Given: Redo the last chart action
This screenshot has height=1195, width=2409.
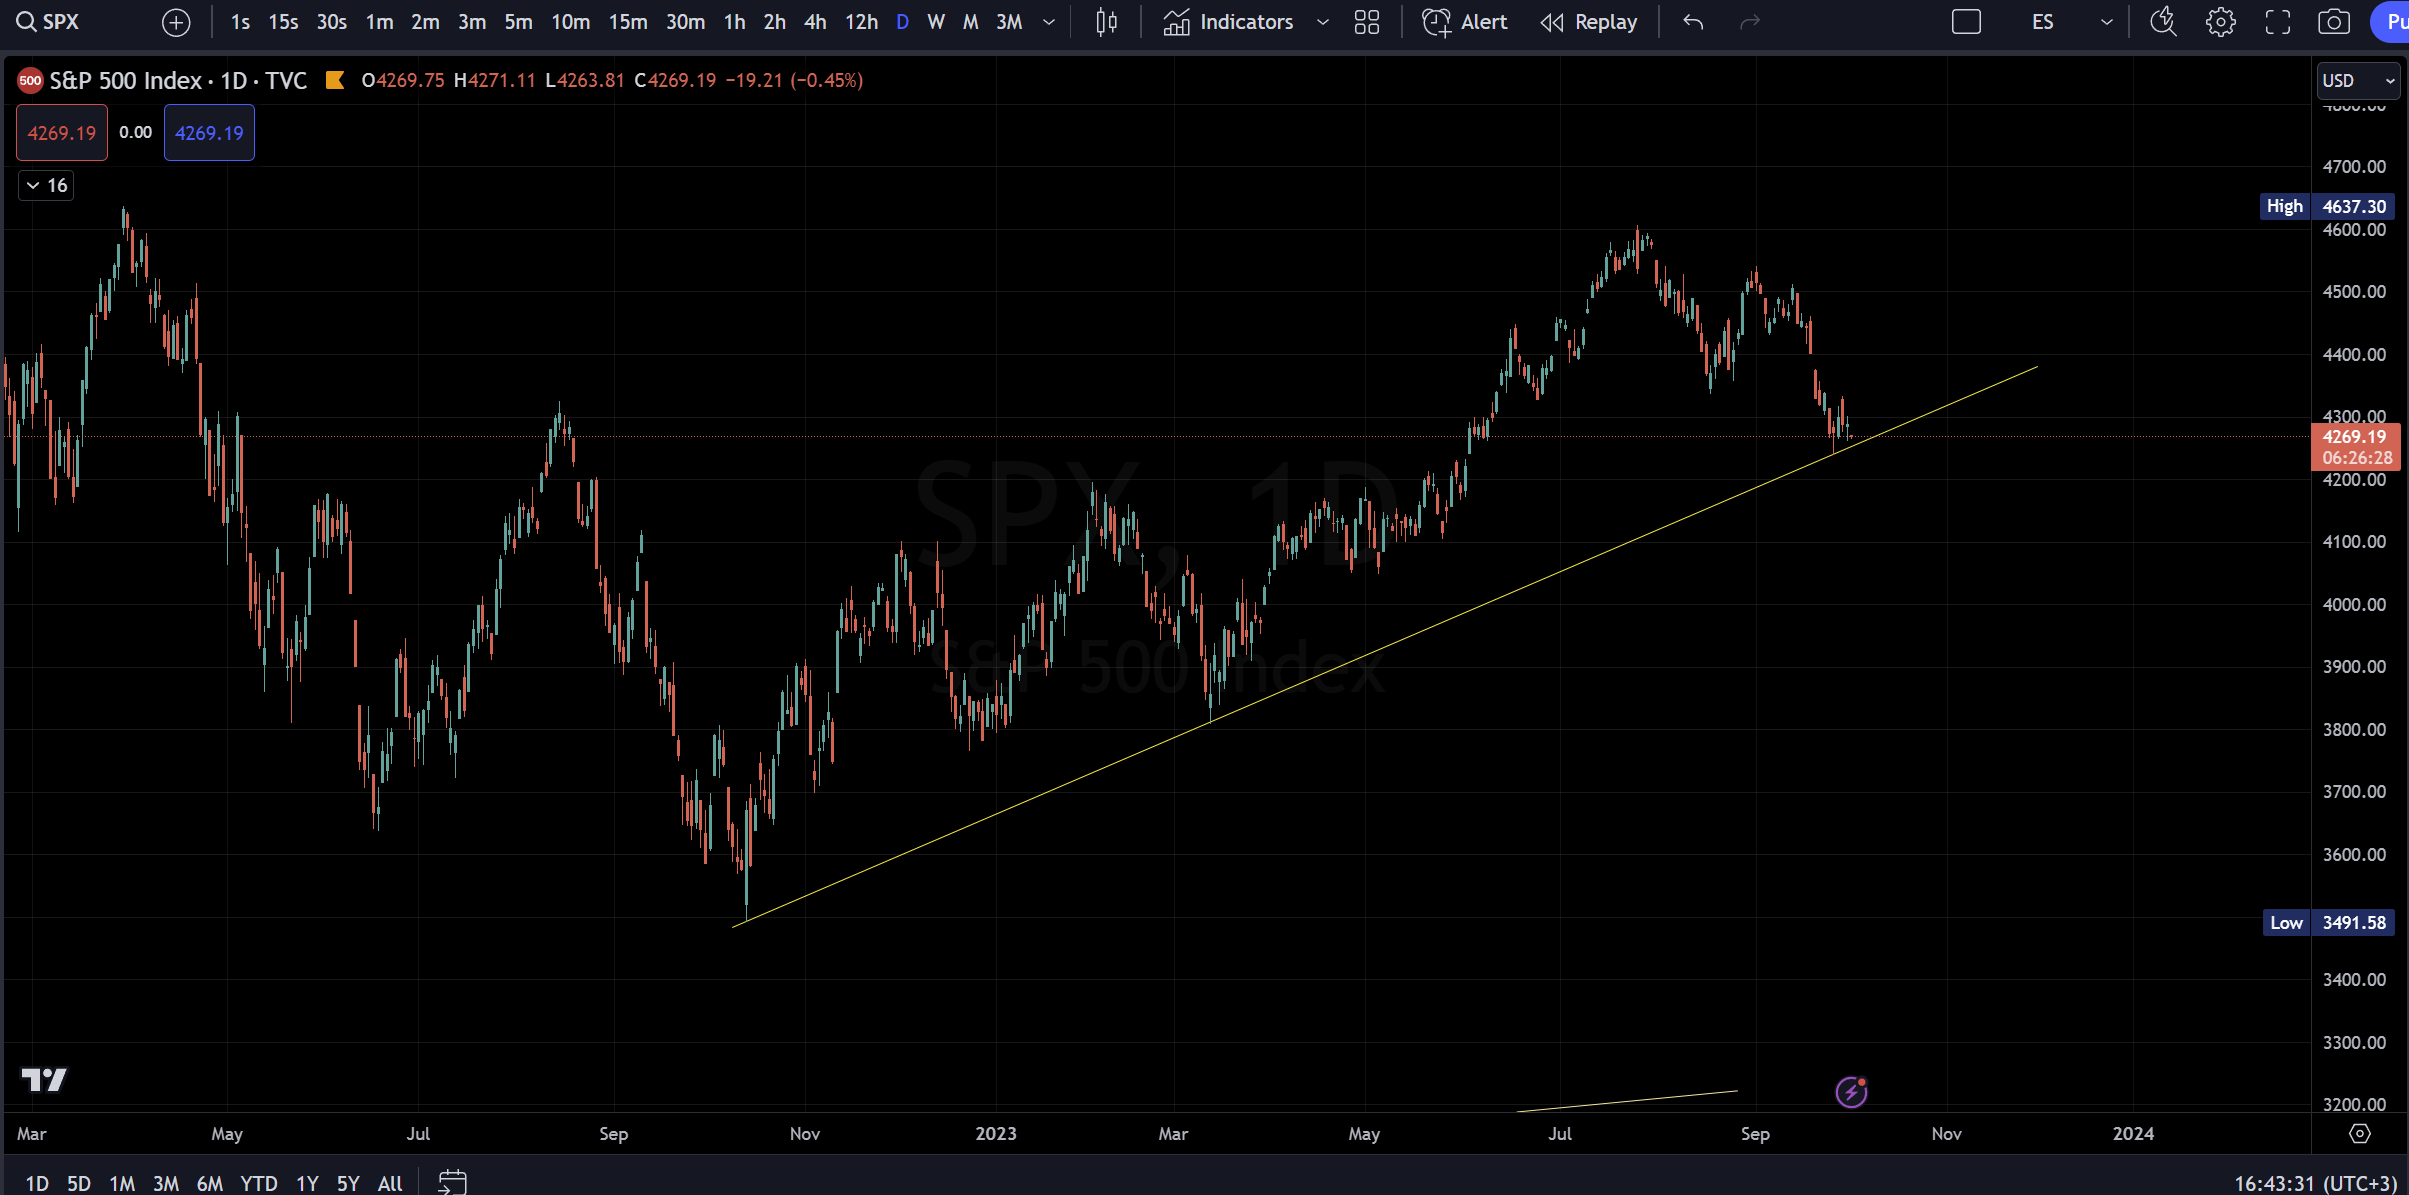Looking at the screenshot, I should pos(1750,22).
